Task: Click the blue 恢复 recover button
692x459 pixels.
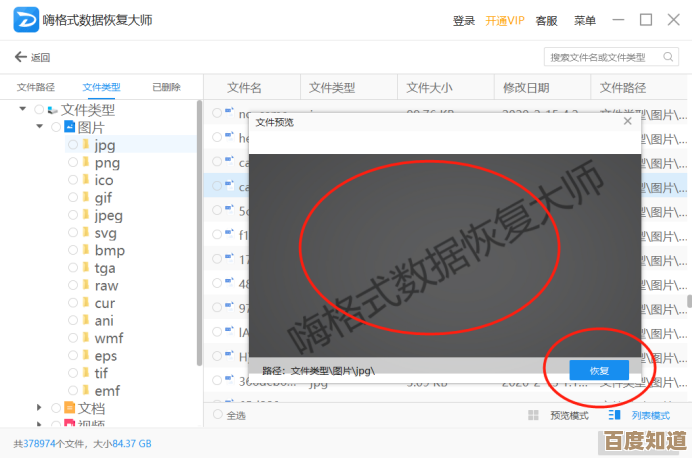Action: [x=599, y=370]
